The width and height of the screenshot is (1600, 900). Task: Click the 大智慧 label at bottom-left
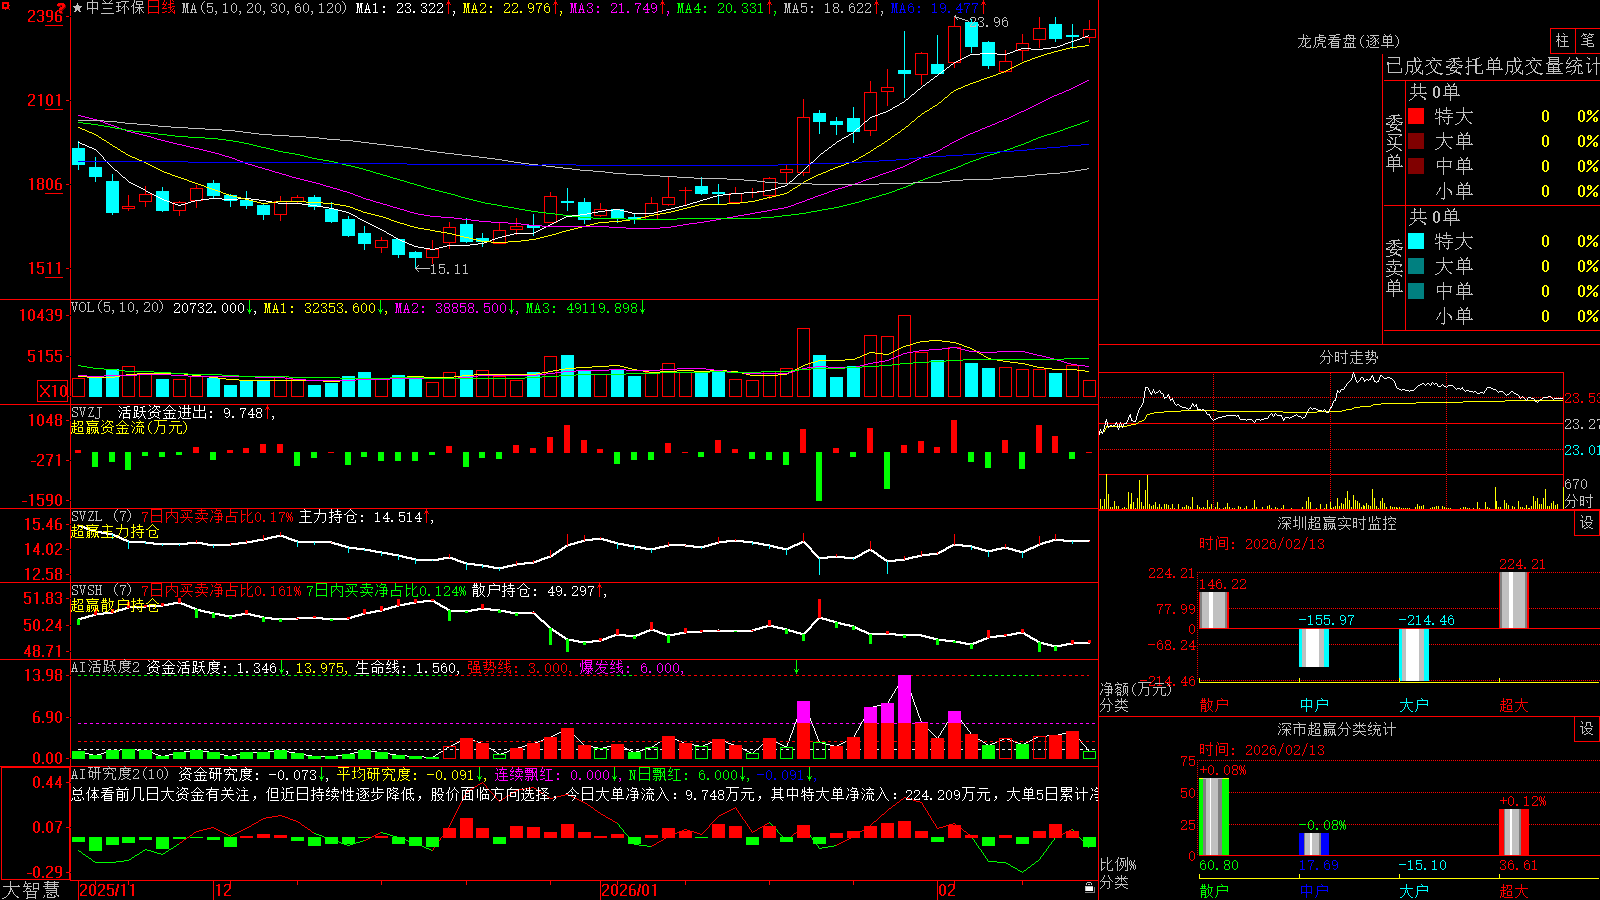click(31, 890)
